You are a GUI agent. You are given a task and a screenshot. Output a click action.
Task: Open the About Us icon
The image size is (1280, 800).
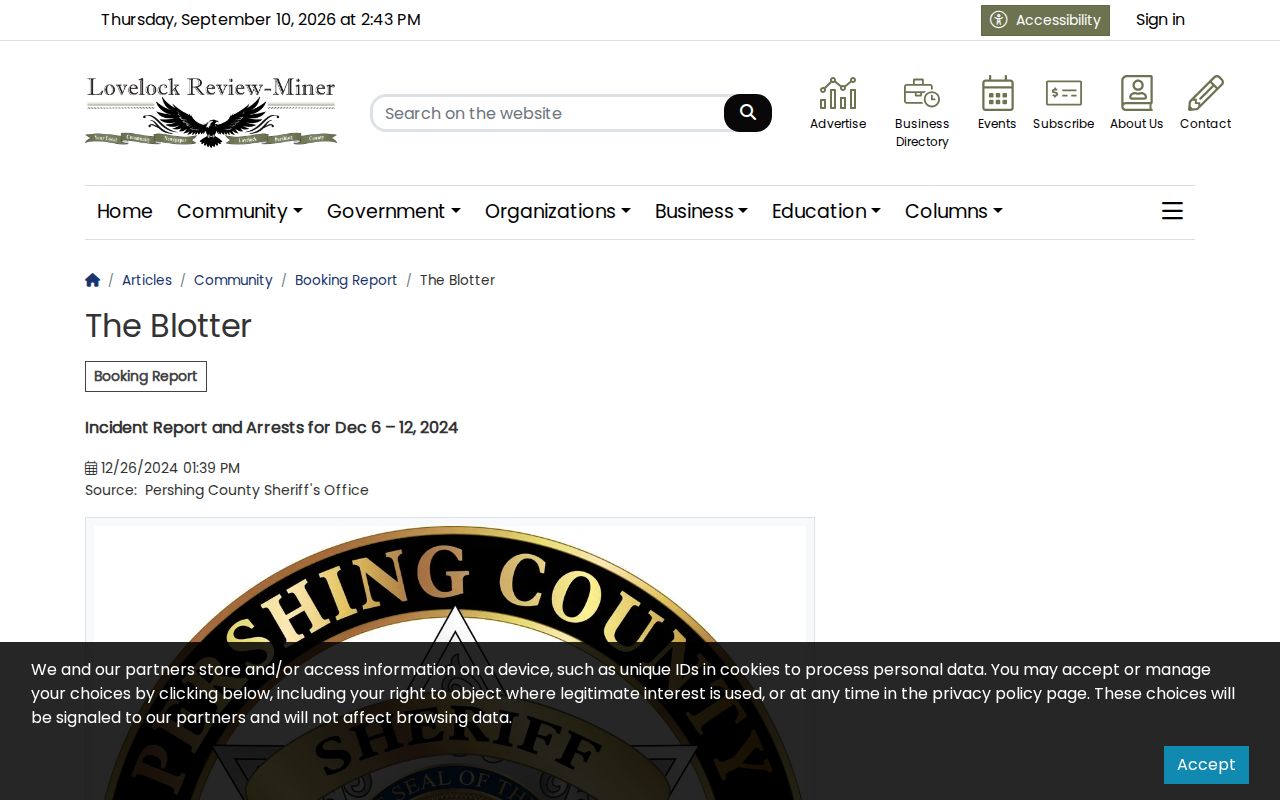coord(1136,93)
